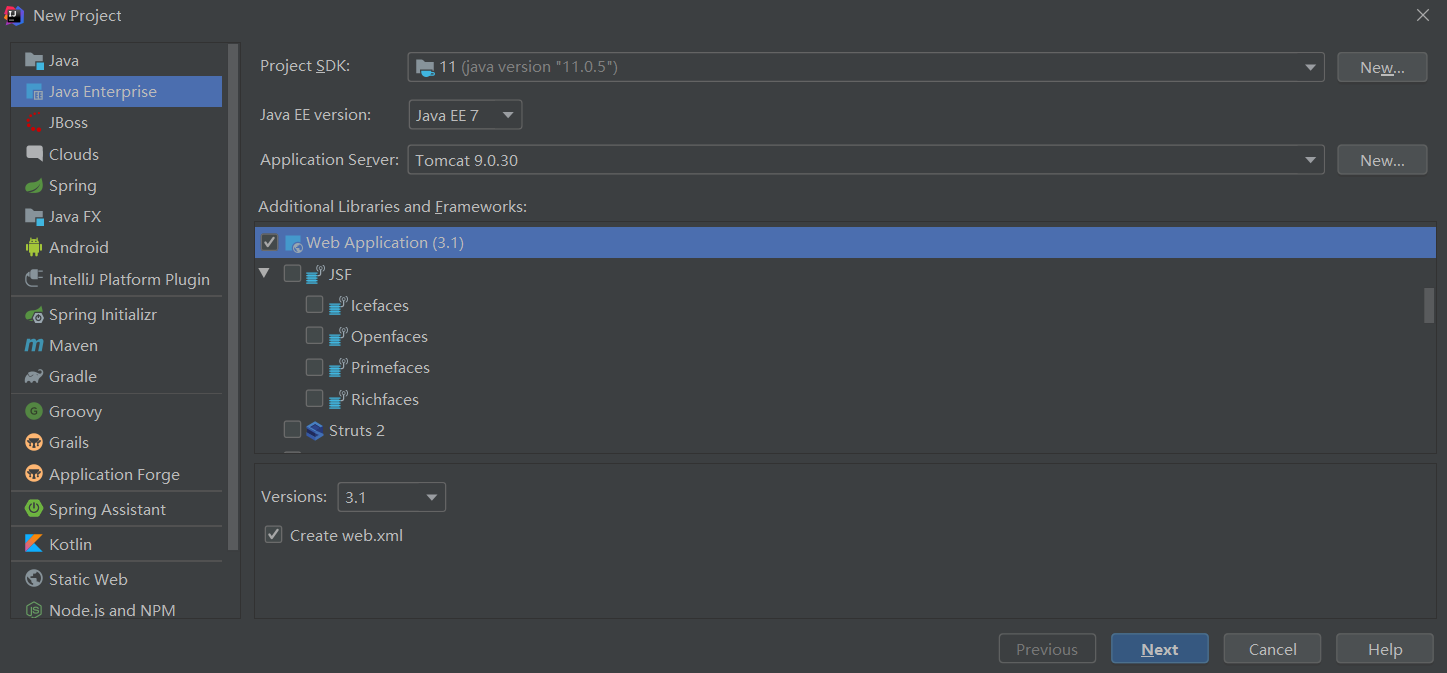The width and height of the screenshot is (1447, 673).
Task: Click the IntelliJ Platform Plugin icon
Action: point(34,279)
